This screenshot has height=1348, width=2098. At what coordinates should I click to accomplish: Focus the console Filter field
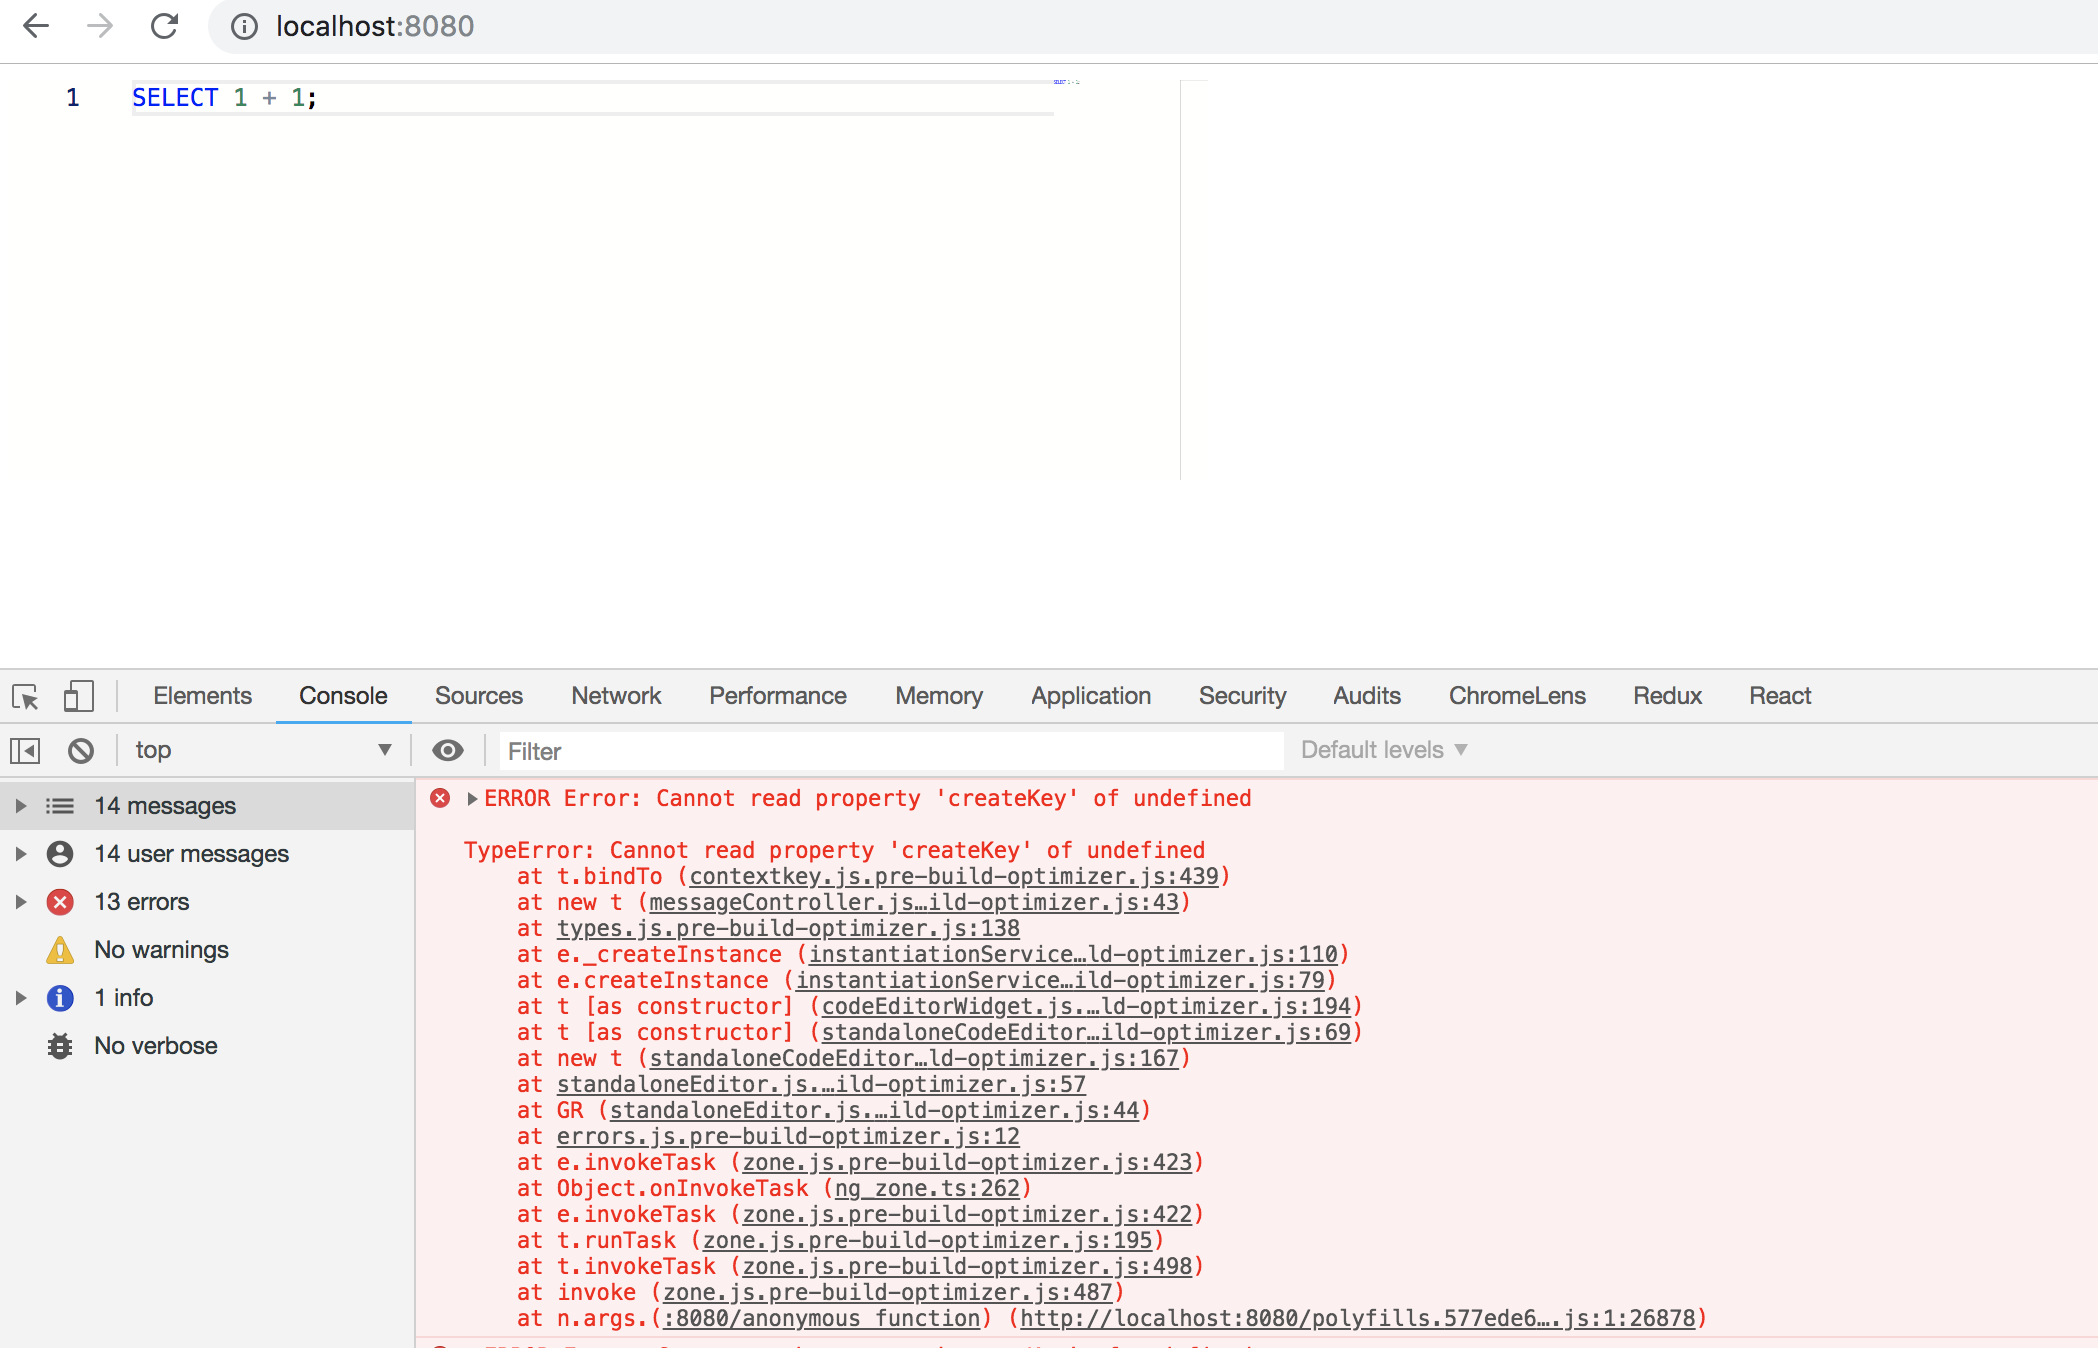(x=890, y=751)
